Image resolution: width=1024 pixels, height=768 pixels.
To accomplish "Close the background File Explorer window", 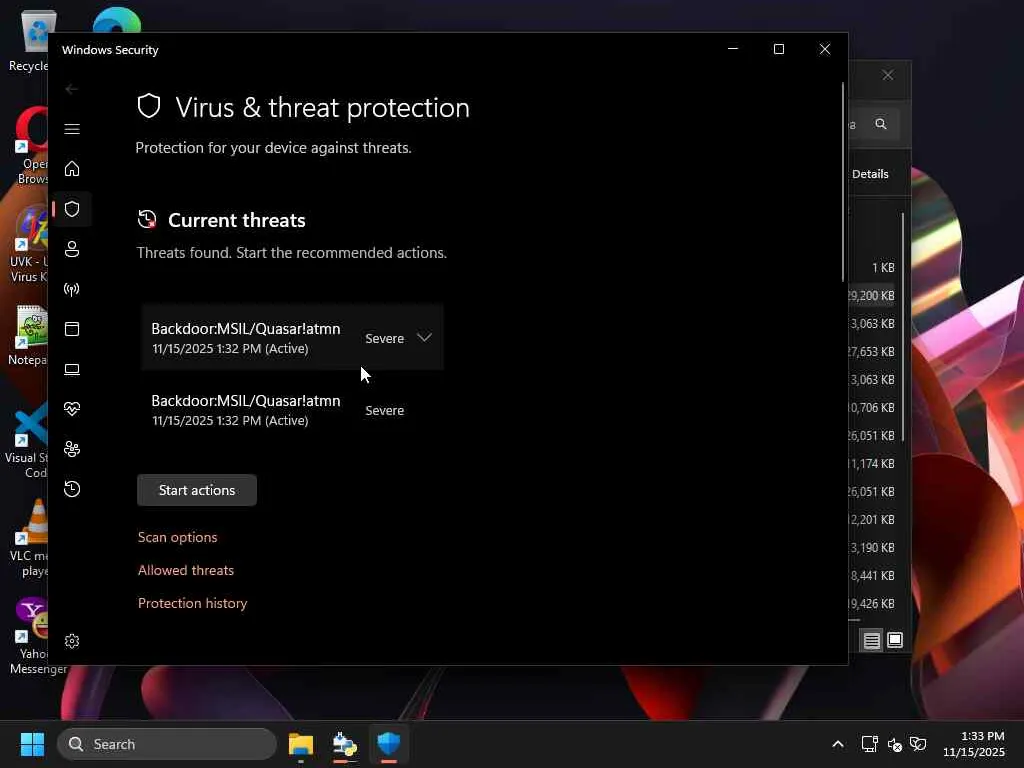I will pyautogui.click(x=888, y=75).
